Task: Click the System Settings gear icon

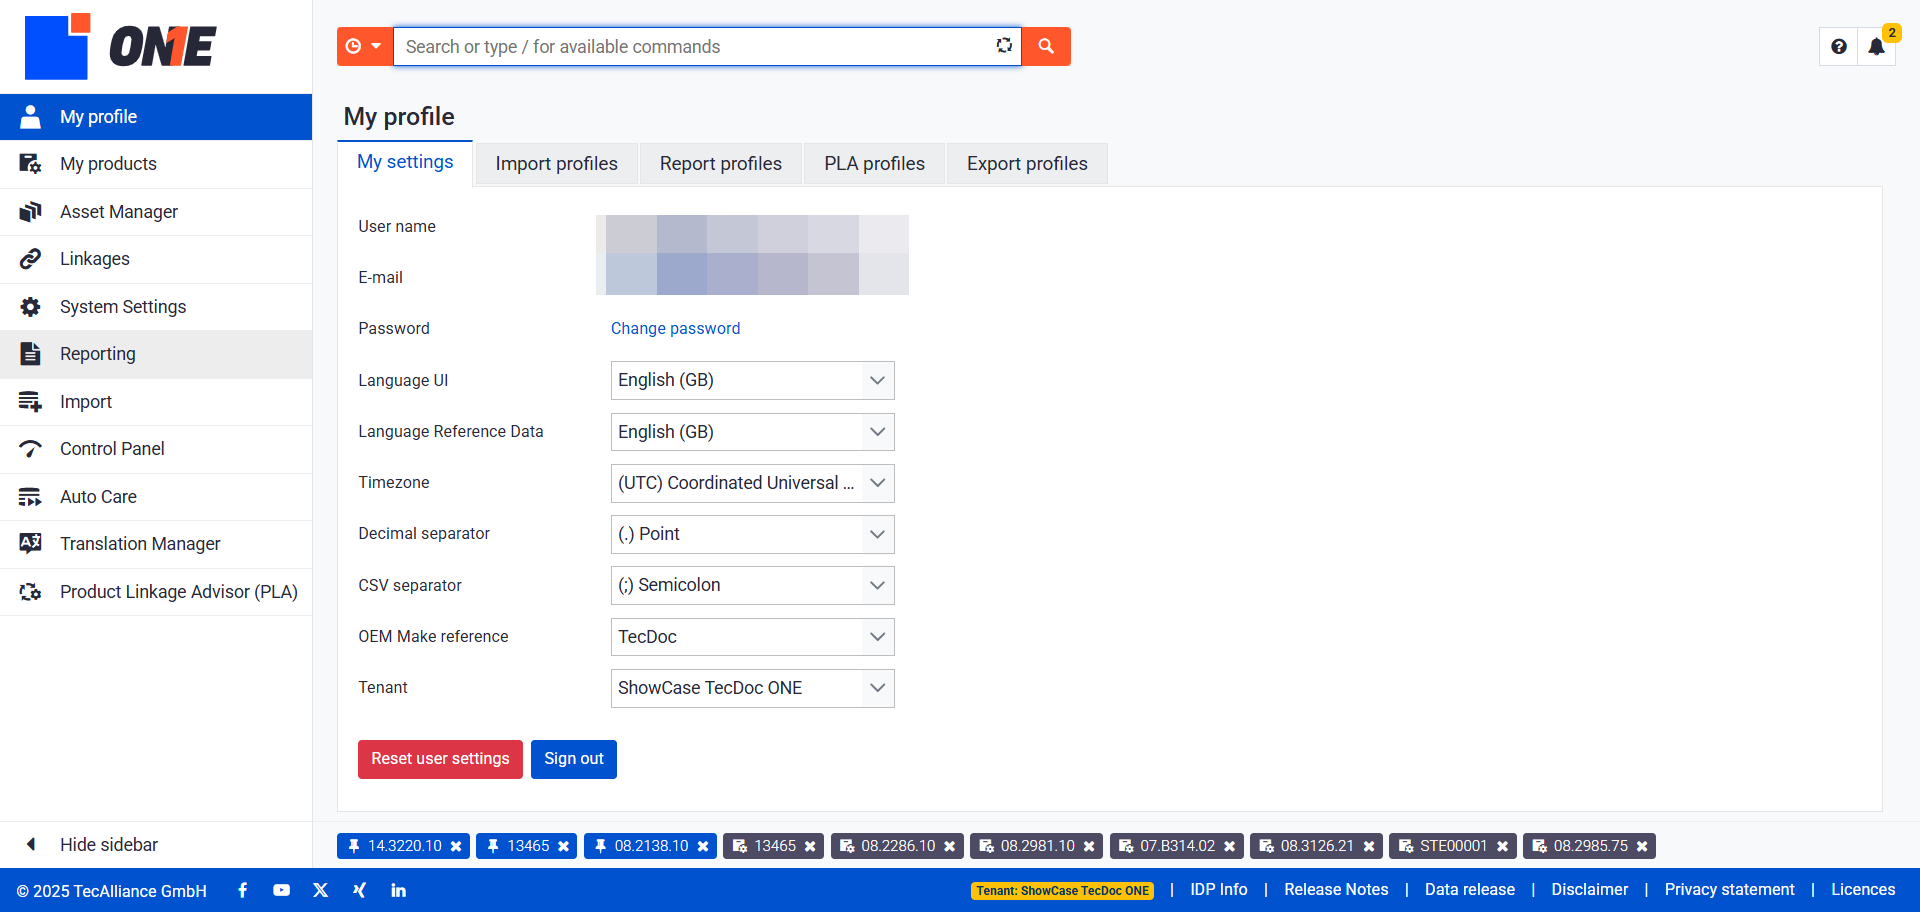Action: pos(31,307)
